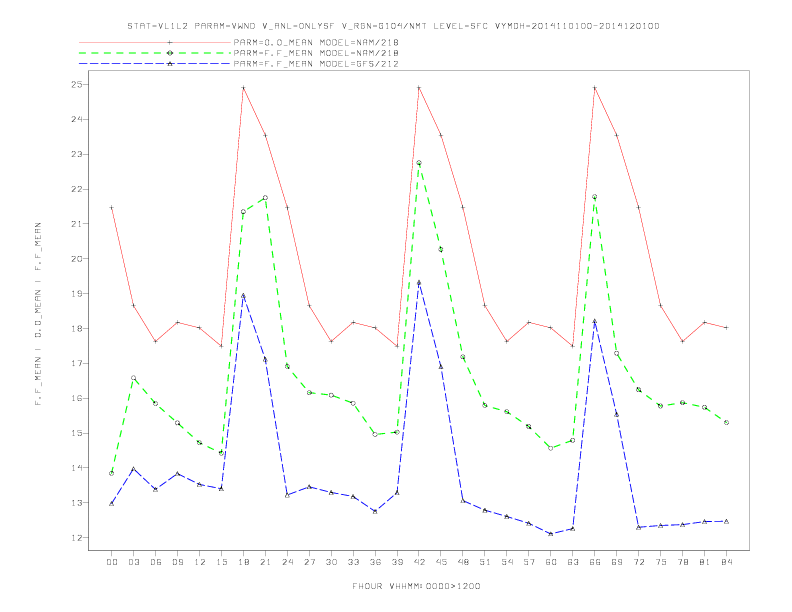Image resolution: width=792 pixels, height=612 pixels.
Task: Click x-axis forecast hour label 78
Action: point(682,562)
